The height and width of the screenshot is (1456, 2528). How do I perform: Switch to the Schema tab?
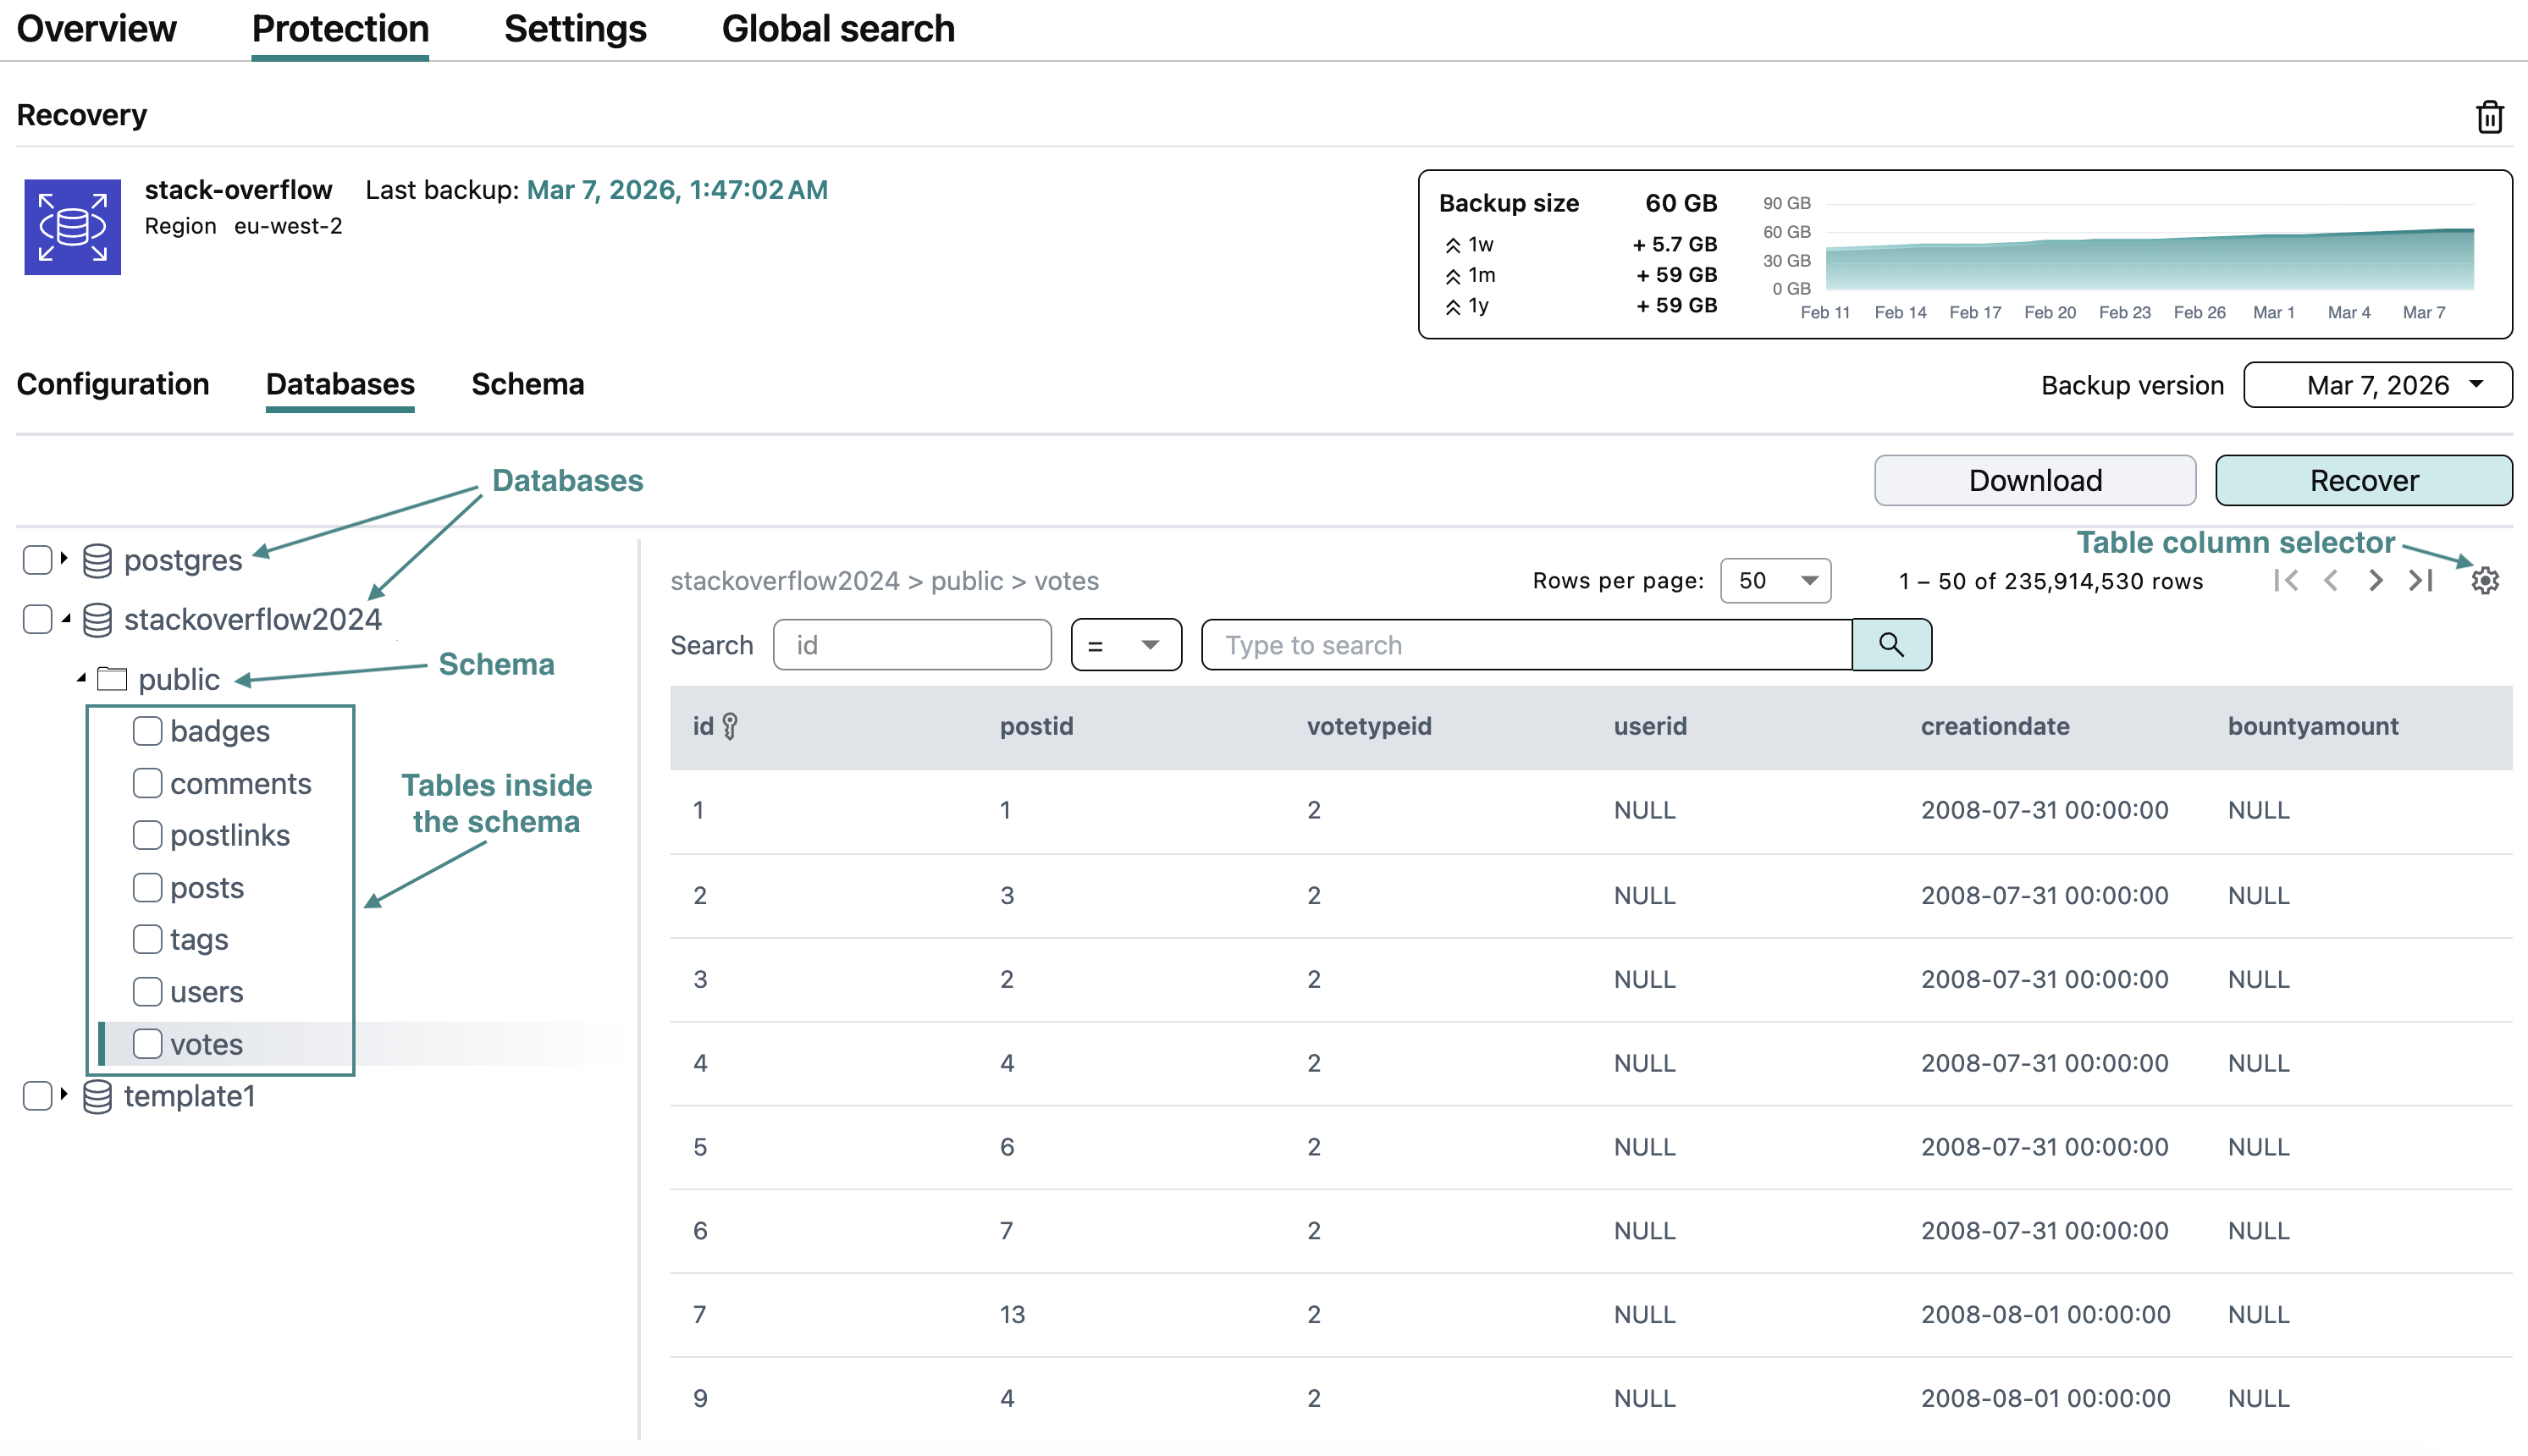point(527,385)
